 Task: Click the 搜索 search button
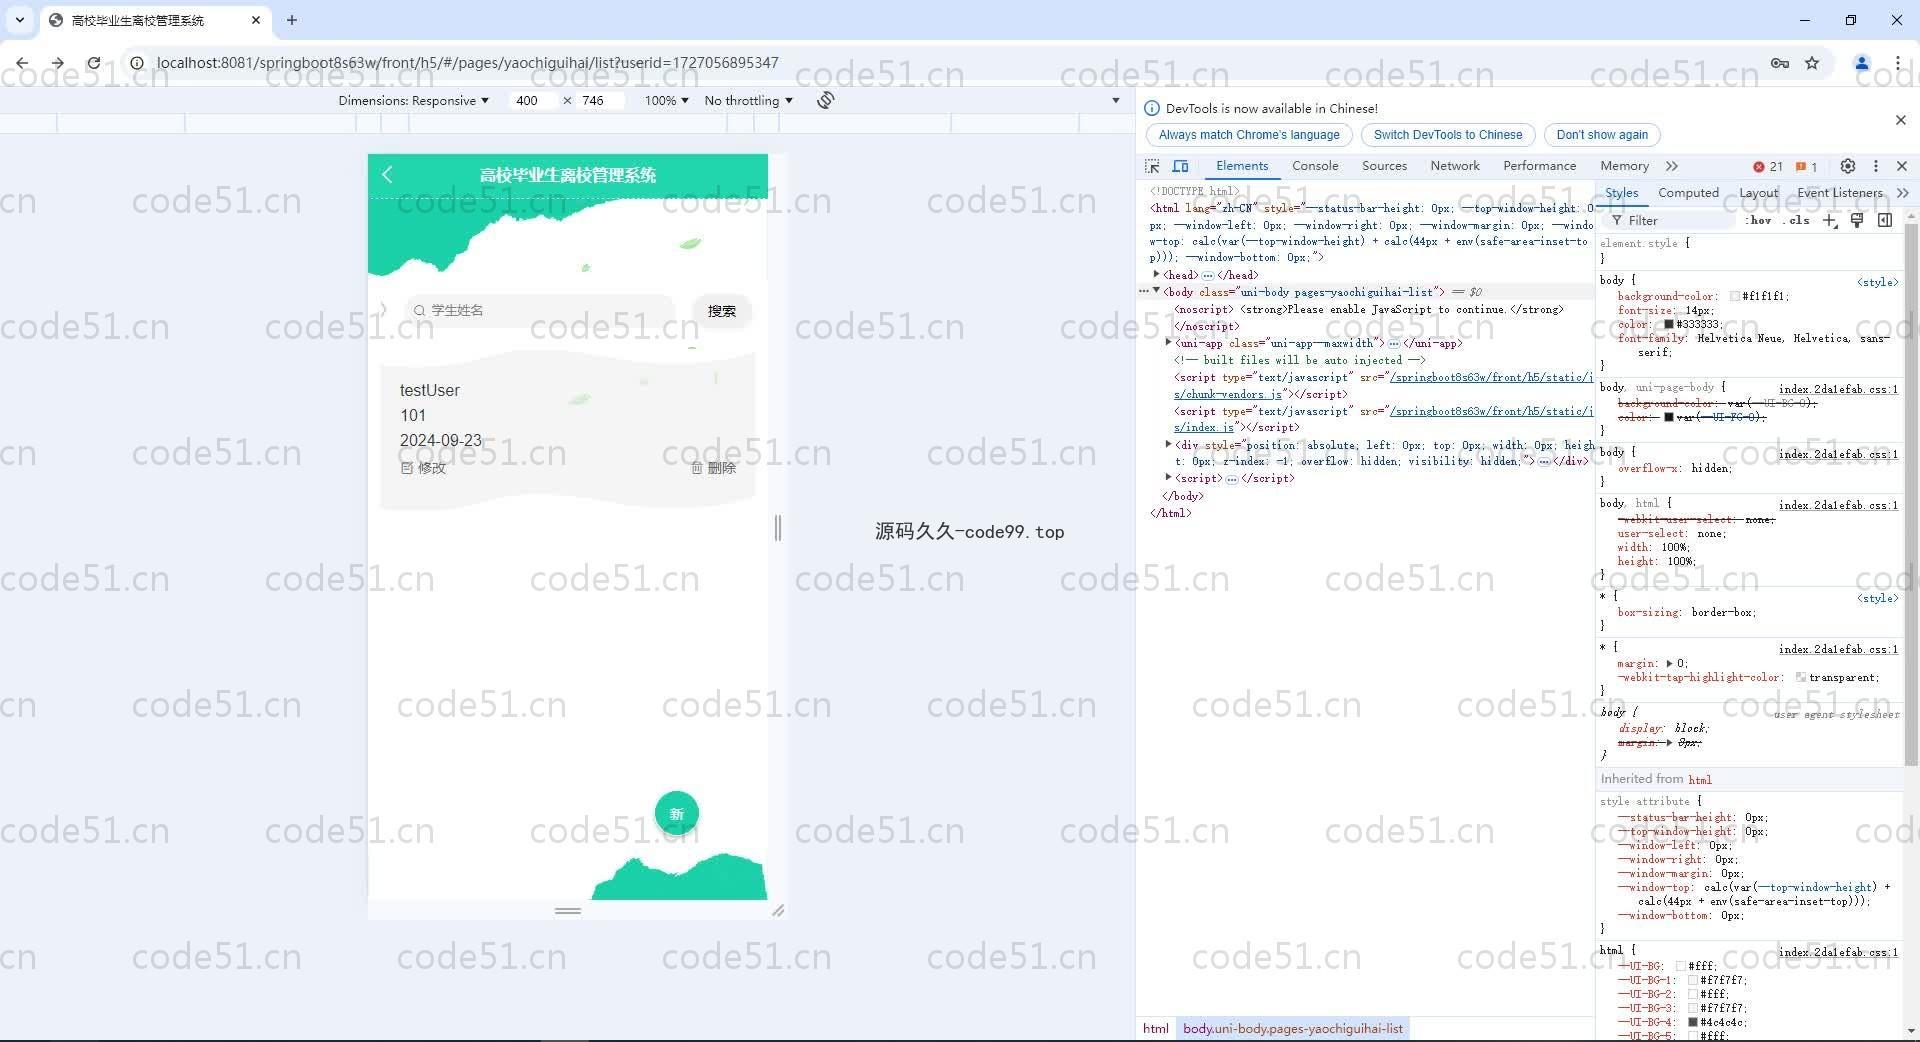tap(722, 311)
